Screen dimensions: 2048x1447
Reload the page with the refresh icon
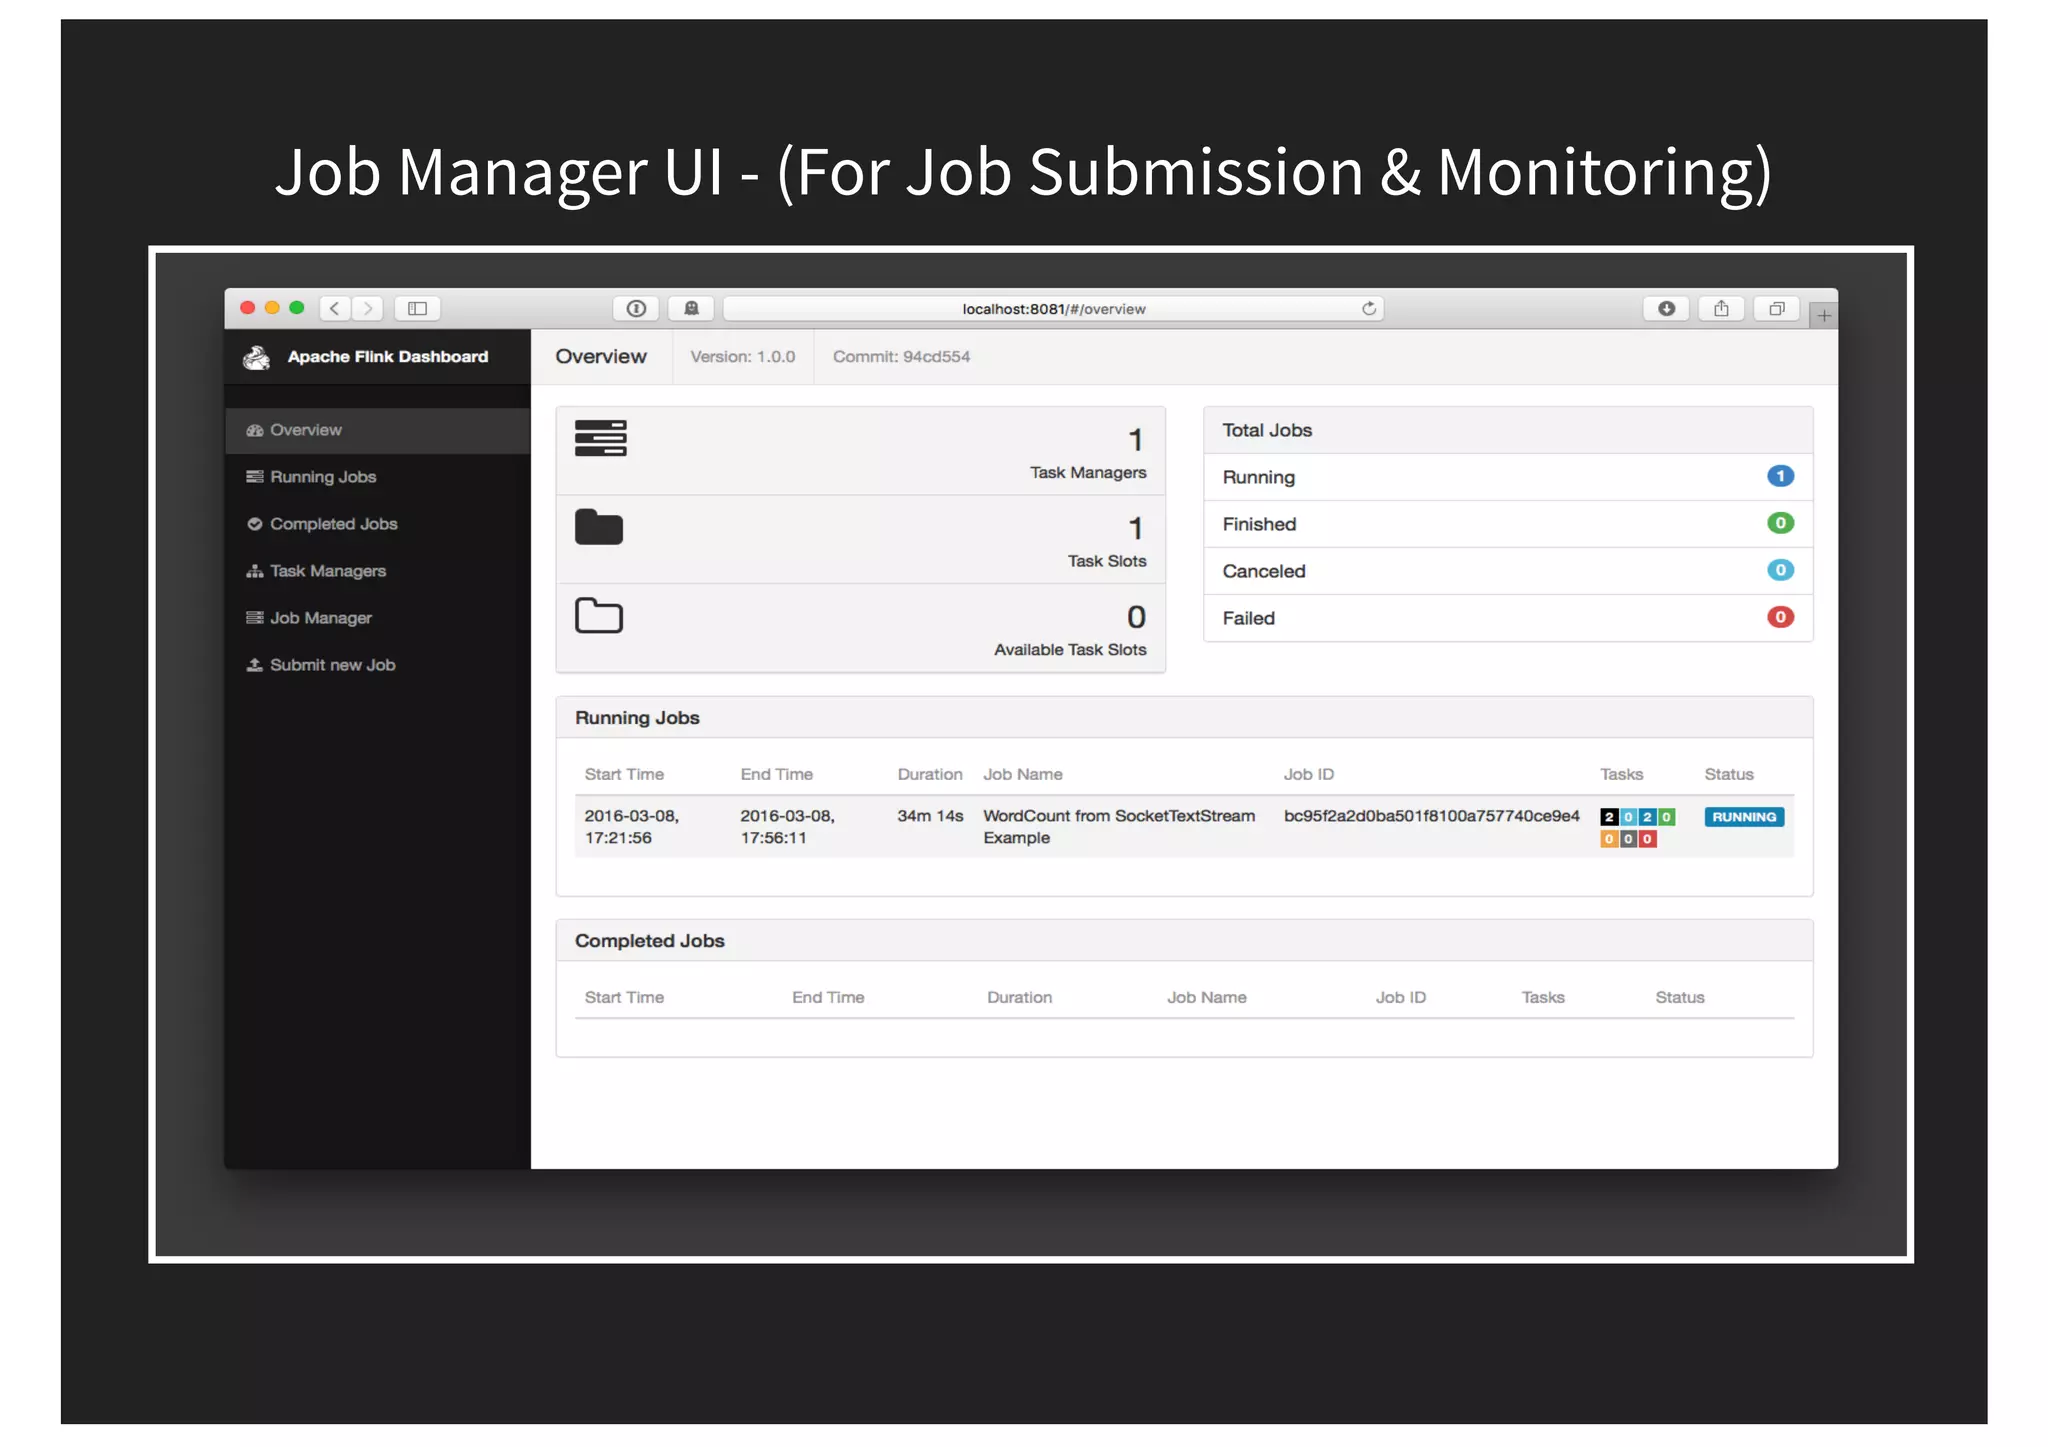(1369, 309)
